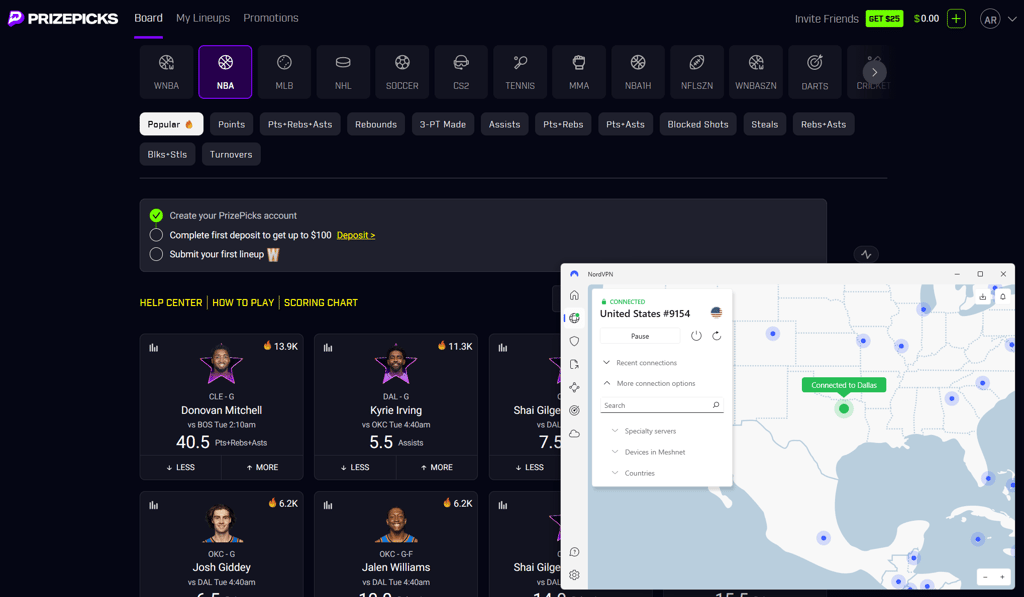Open account dropdown chevron next to AR

point(1012,19)
